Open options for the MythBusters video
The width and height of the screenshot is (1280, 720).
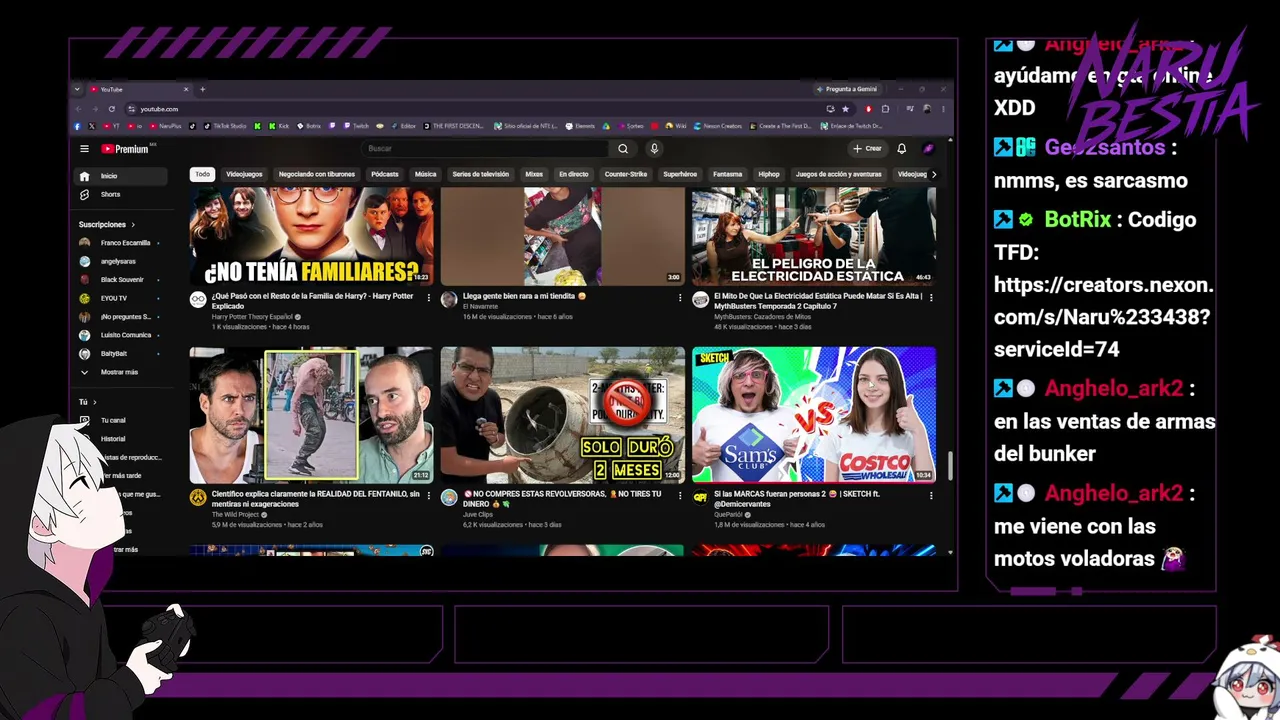pos(931,298)
